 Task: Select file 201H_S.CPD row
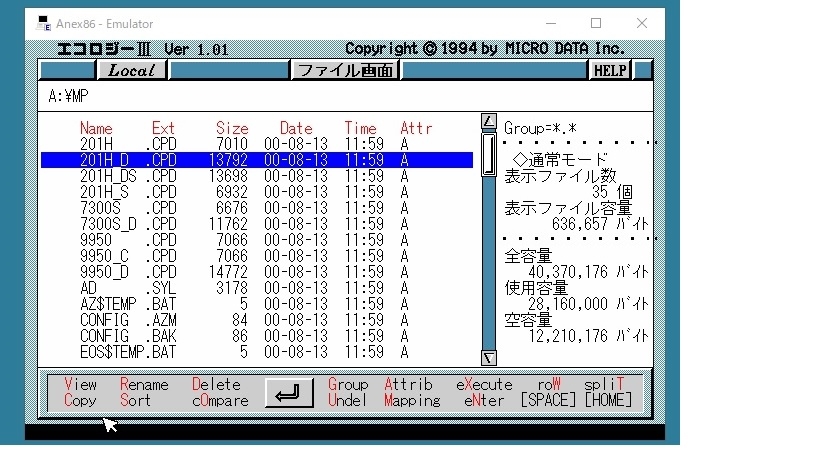pos(257,192)
